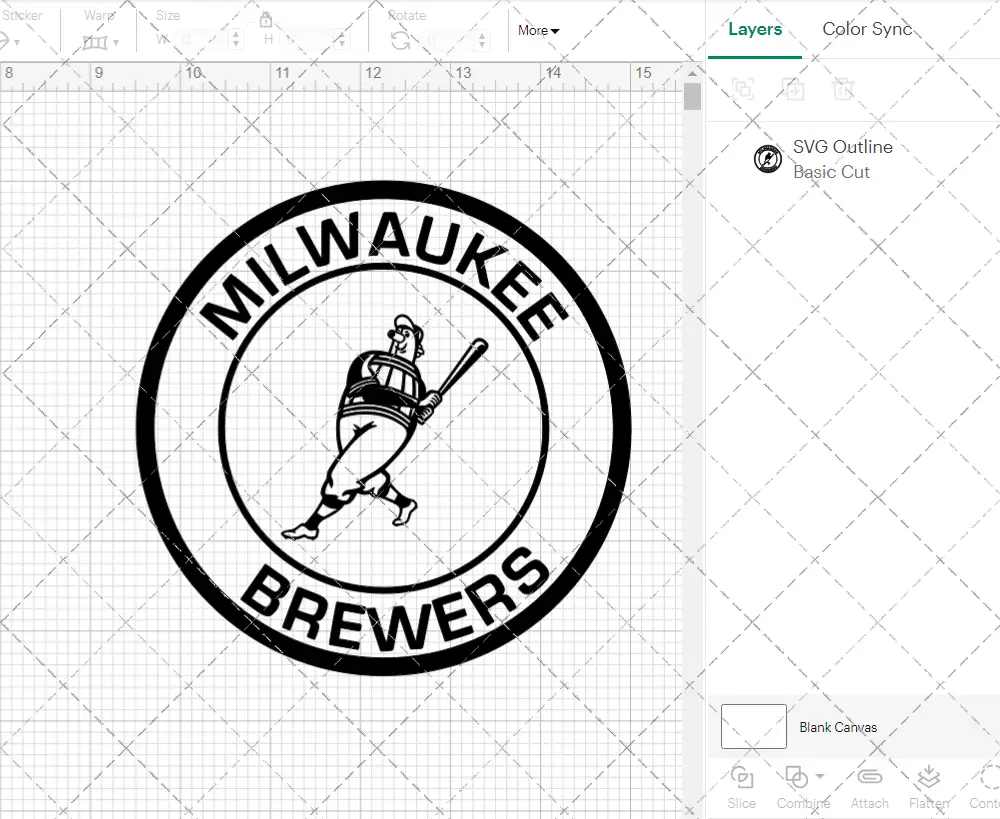Select the Milwaukee Brewers logo on canvas

click(x=384, y=428)
